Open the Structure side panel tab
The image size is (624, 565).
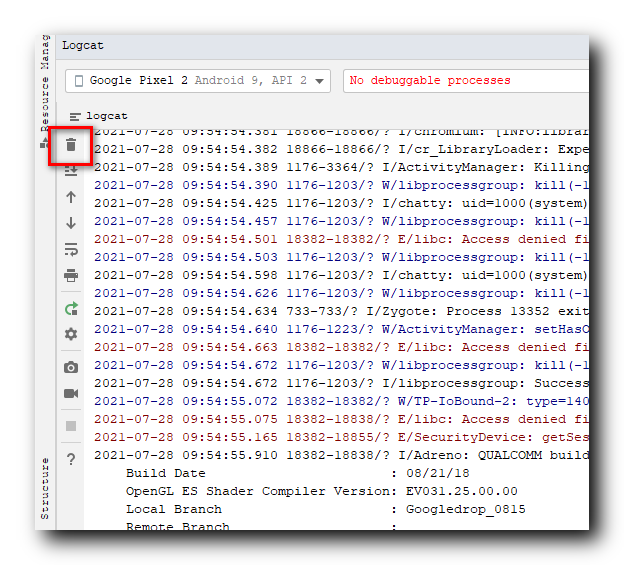[x=45, y=488]
